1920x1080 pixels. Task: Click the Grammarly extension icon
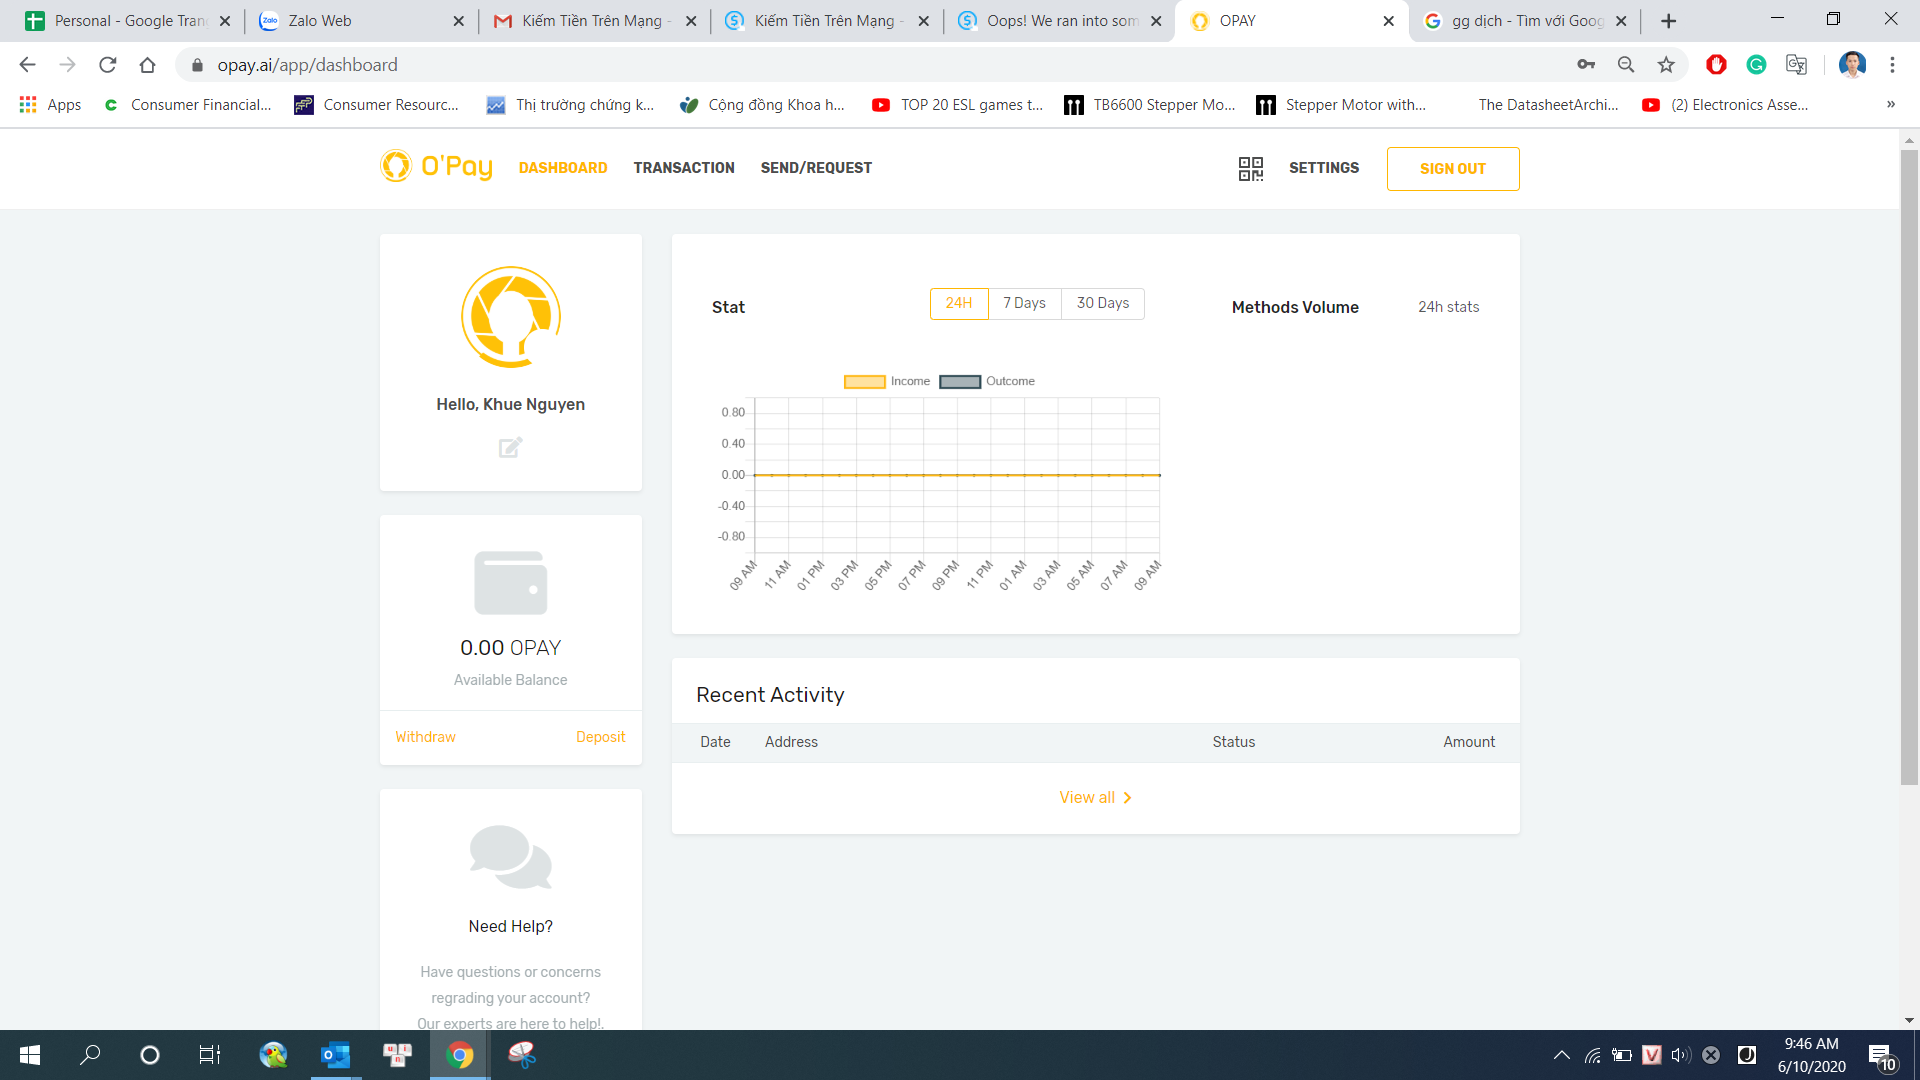point(1756,65)
